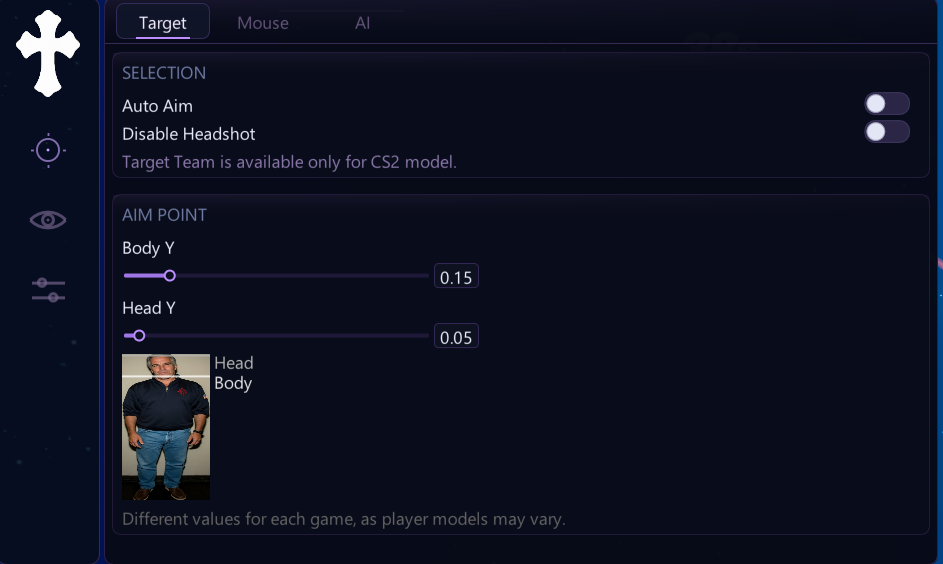Enable the Auto Aim toggle

pos(886,103)
